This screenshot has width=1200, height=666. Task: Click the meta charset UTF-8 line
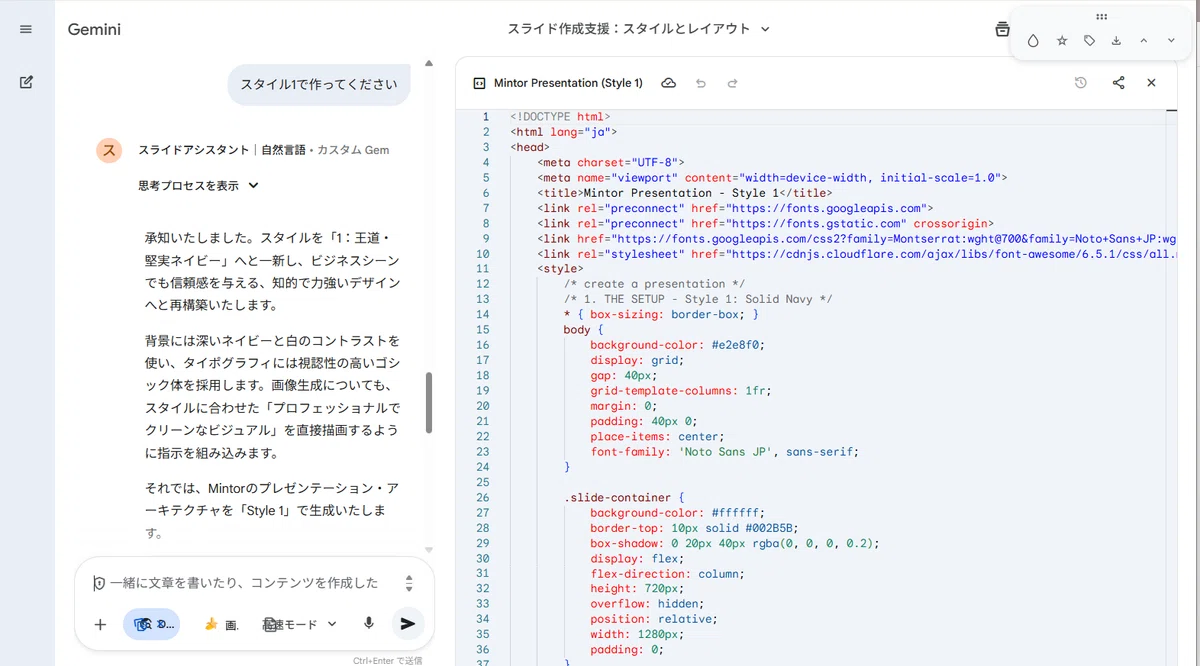(x=611, y=162)
